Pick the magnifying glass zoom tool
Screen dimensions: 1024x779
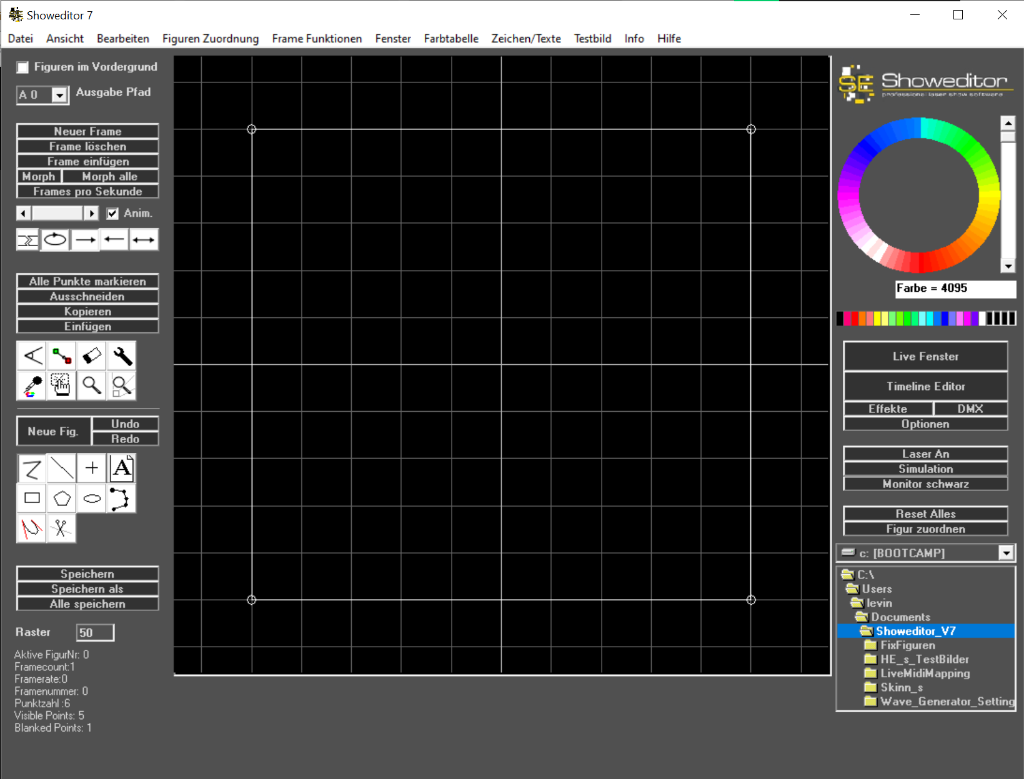92,385
